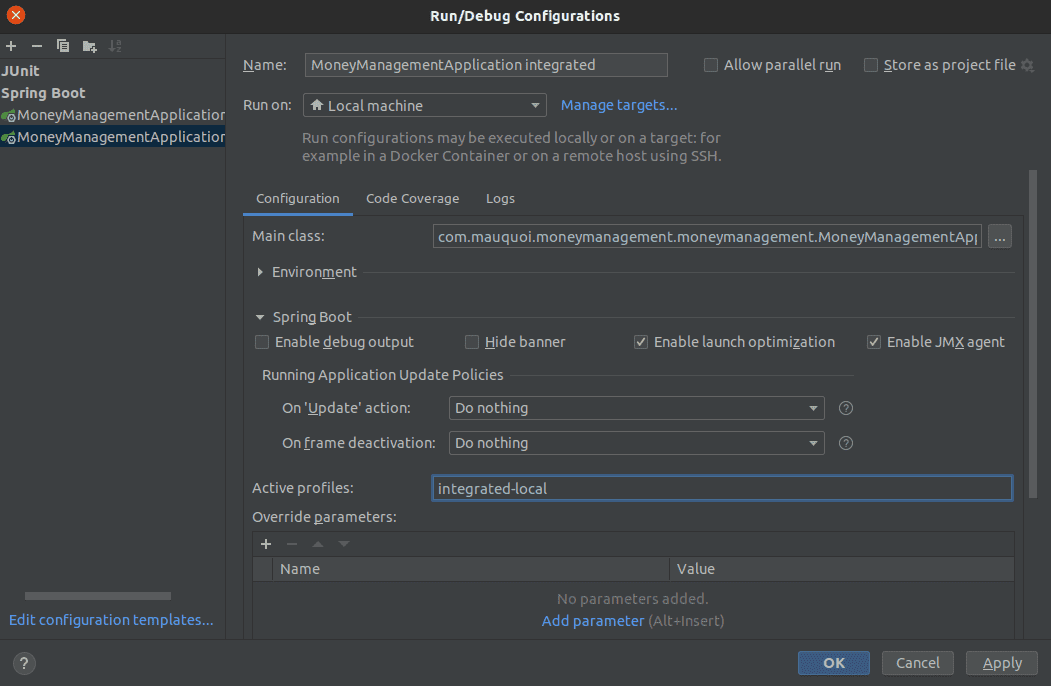1051x686 pixels.
Task: Click the configuration list horizontal scrollbar
Action: tap(98, 595)
